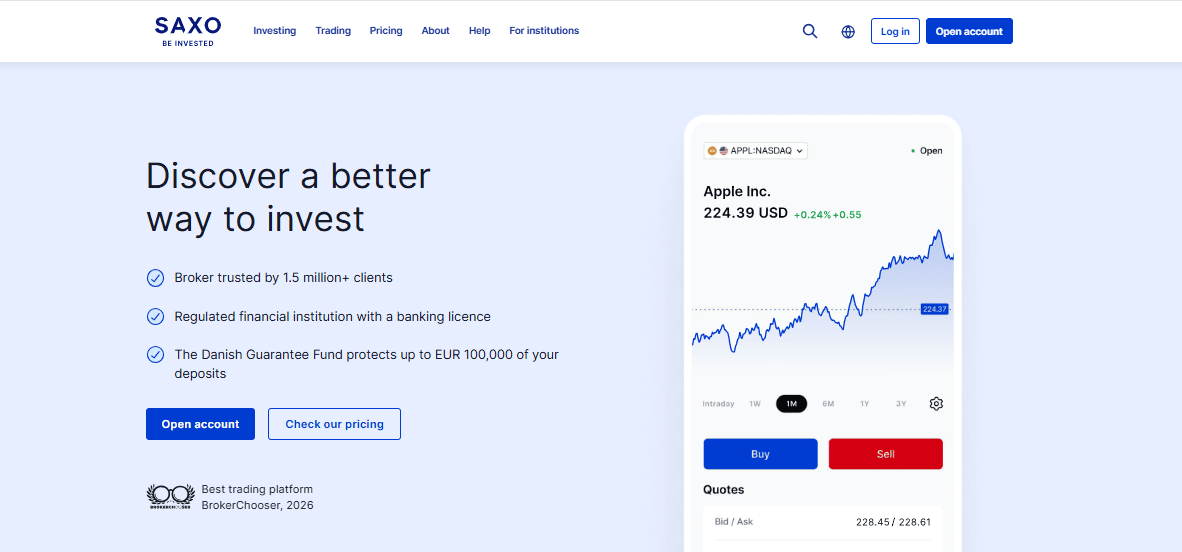This screenshot has width=1182, height=552.
Task: Click the Bid / Ask label
Action: tap(733, 522)
